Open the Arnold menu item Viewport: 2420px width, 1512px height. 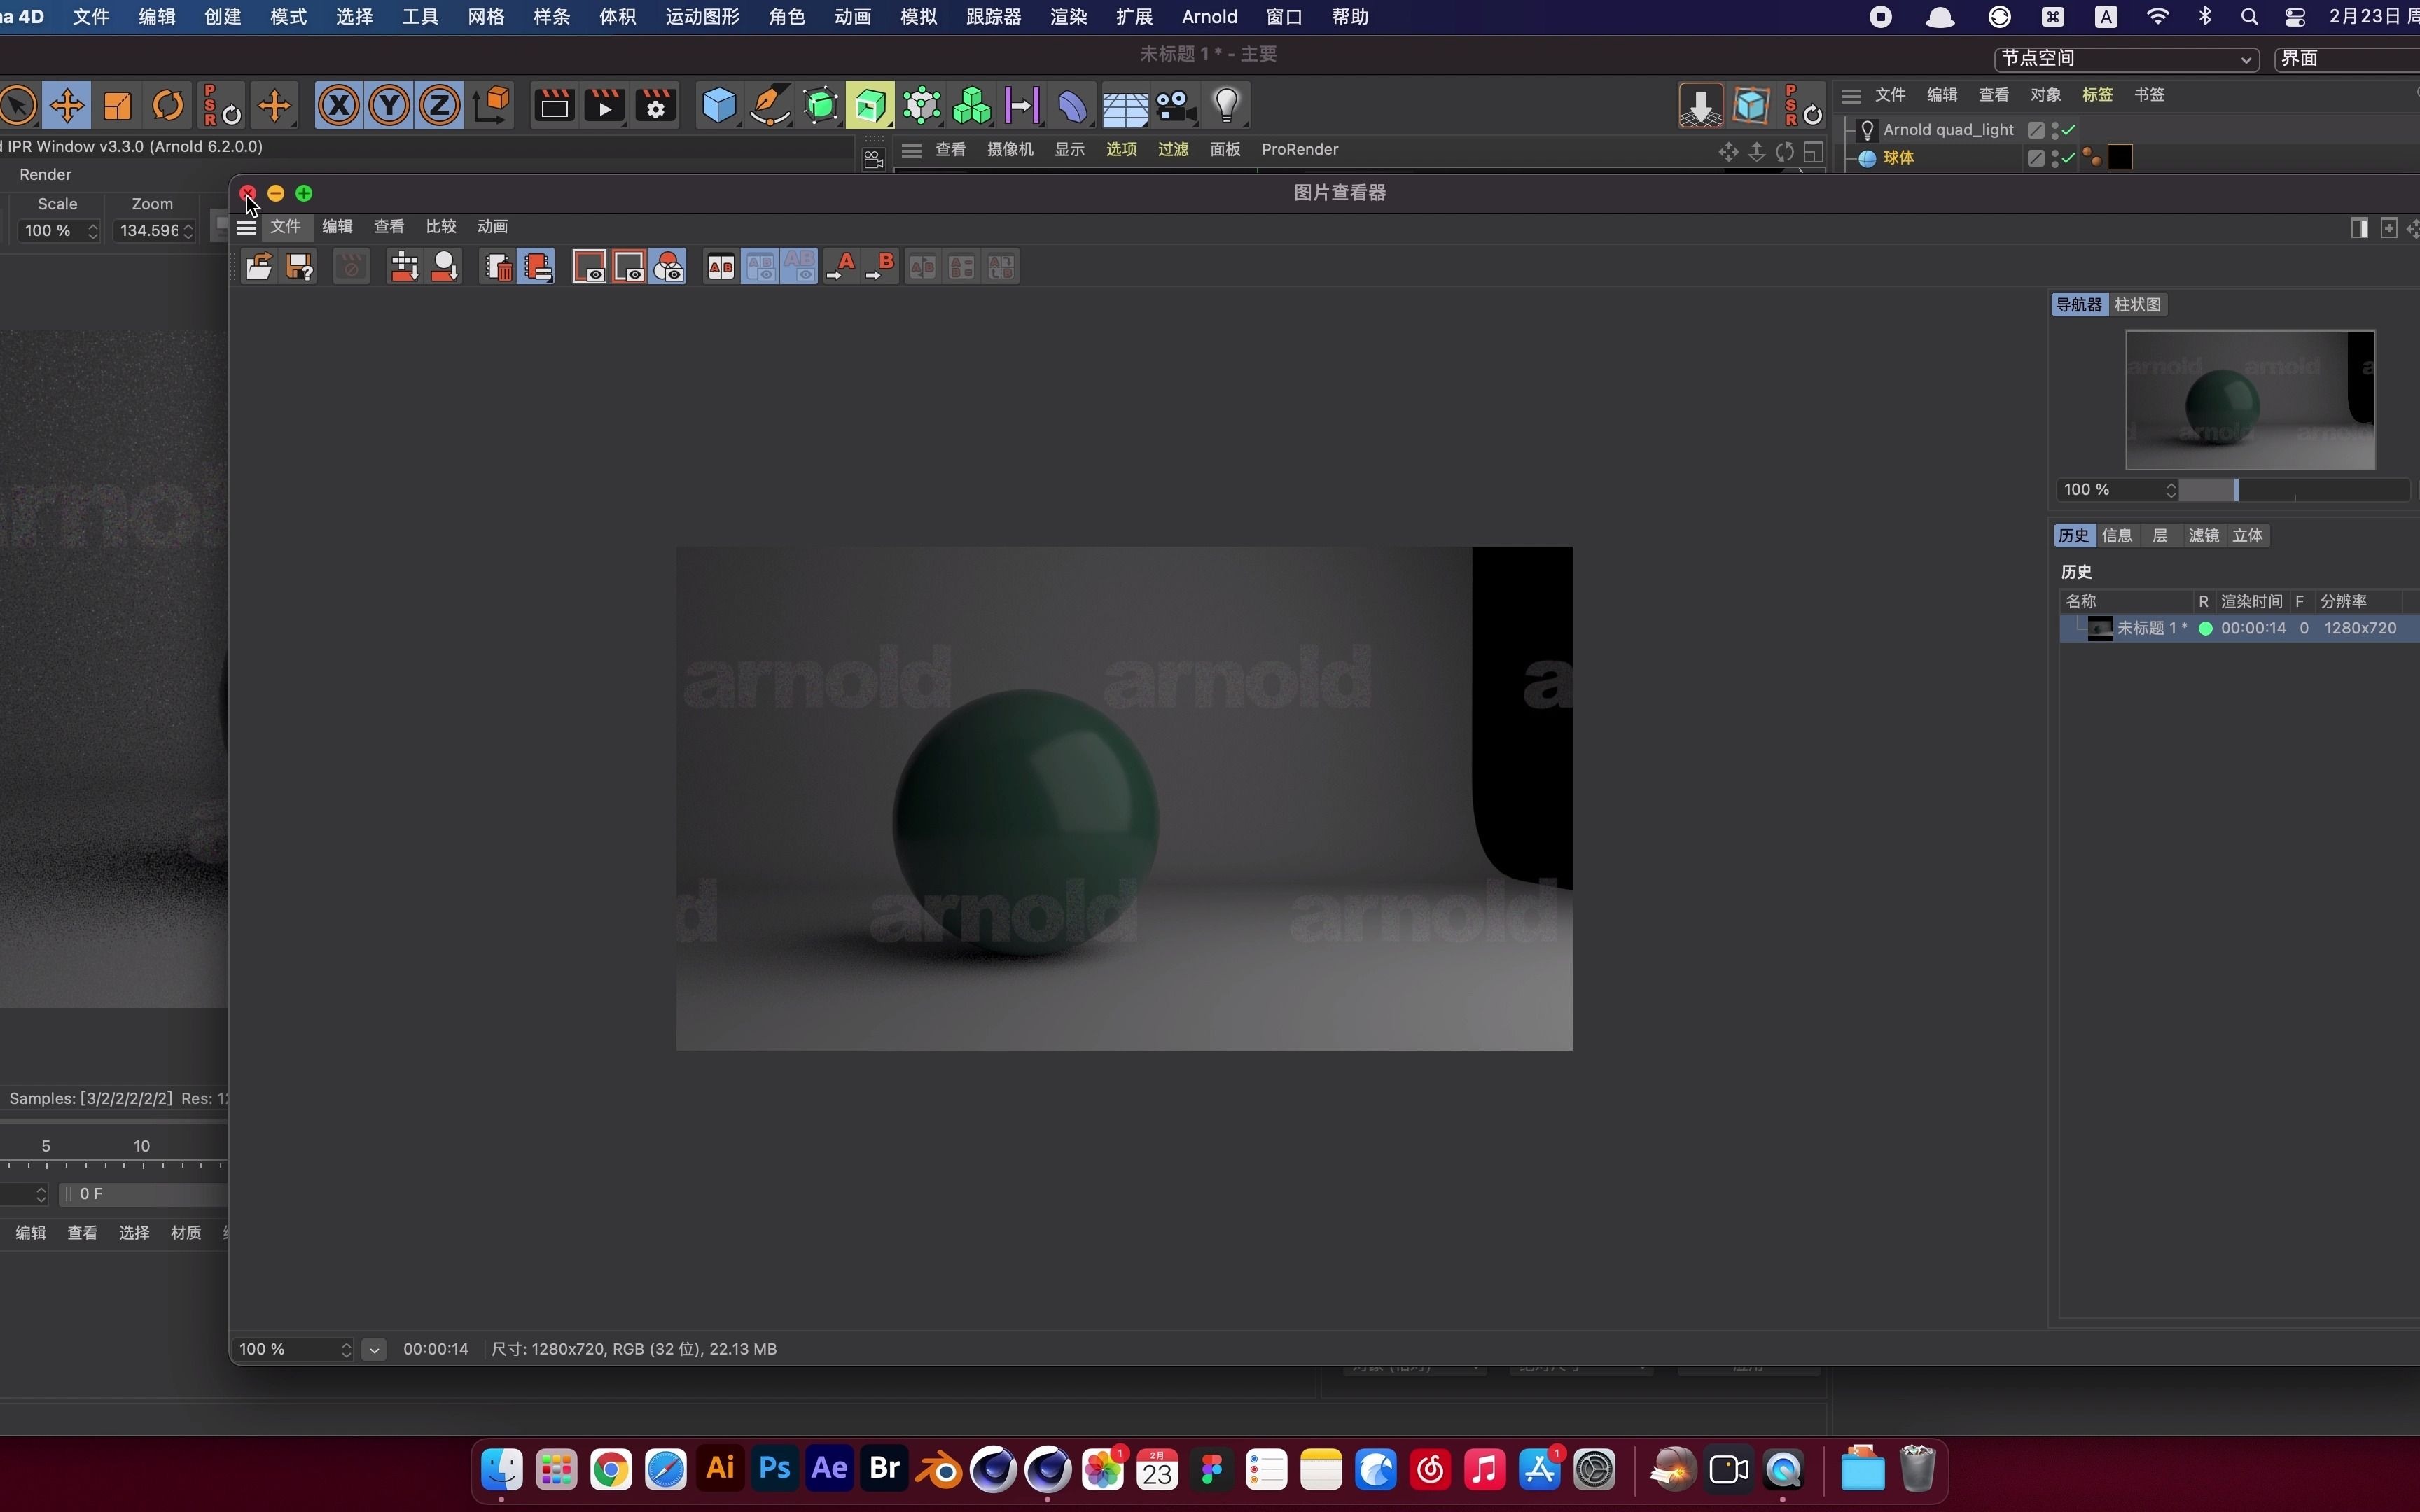1209,15
